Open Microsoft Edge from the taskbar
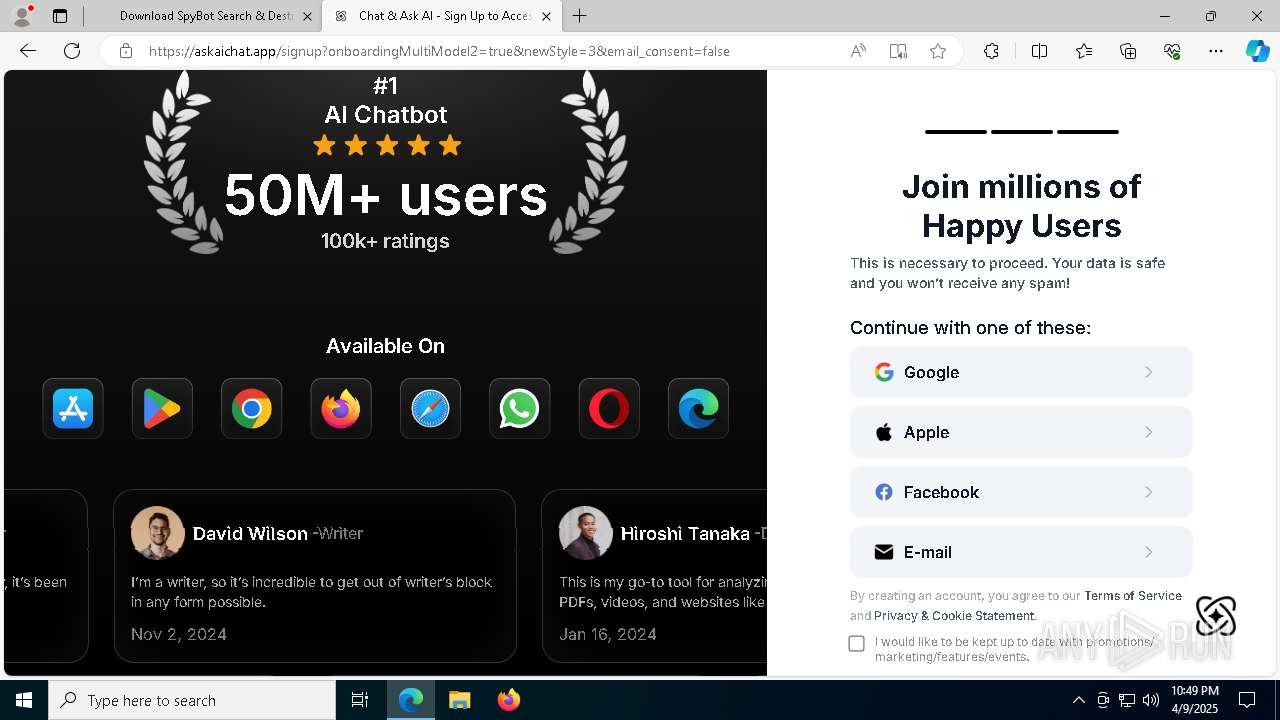The image size is (1280, 720). (x=411, y=700)
